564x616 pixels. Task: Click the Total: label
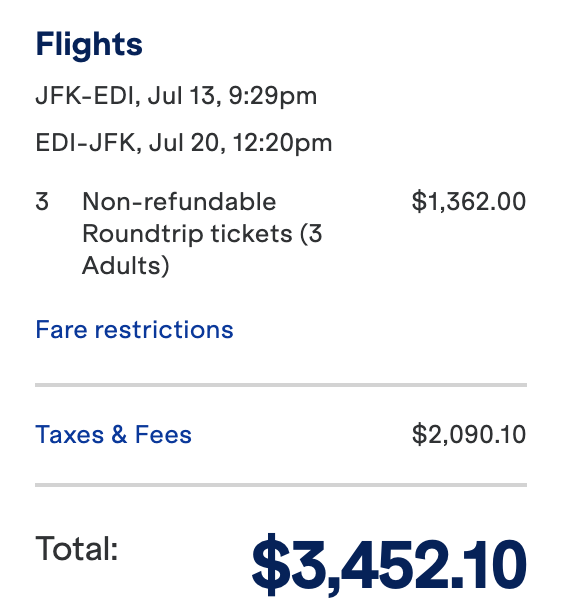[77, 548]
